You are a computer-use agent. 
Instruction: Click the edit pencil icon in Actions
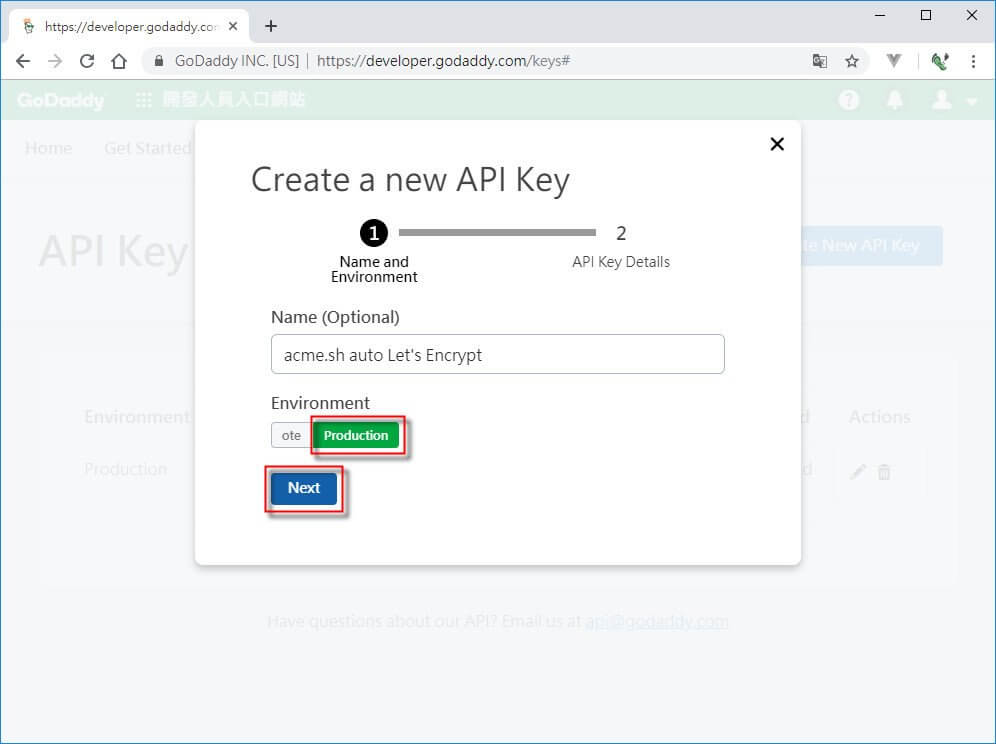pos(858,471)
